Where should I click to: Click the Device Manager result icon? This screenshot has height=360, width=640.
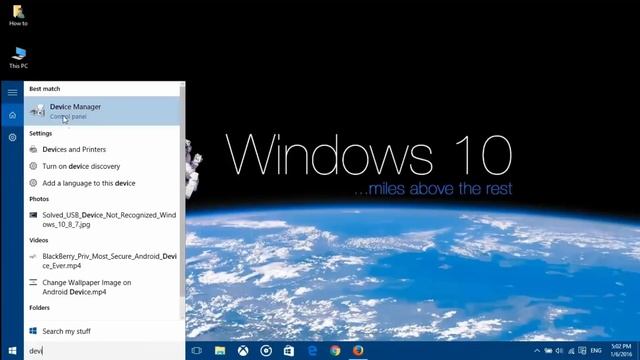pos(38,111)
